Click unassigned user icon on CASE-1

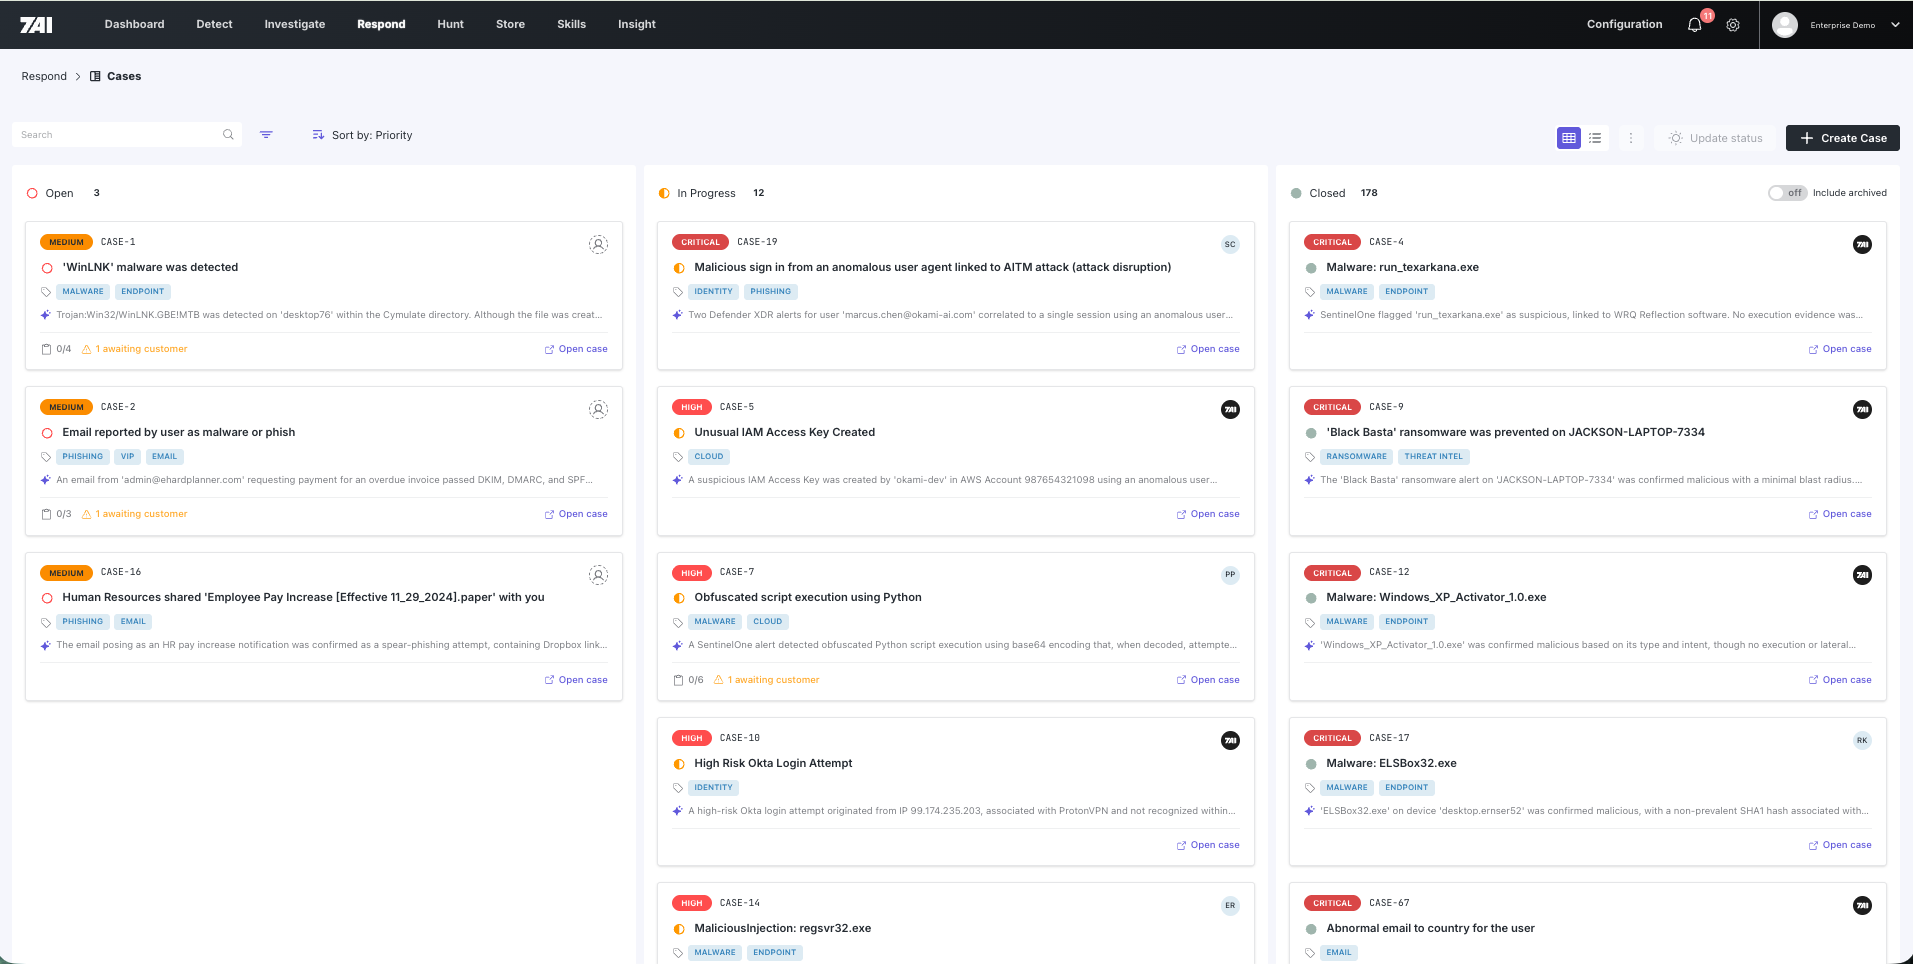(x=598, y=244)
